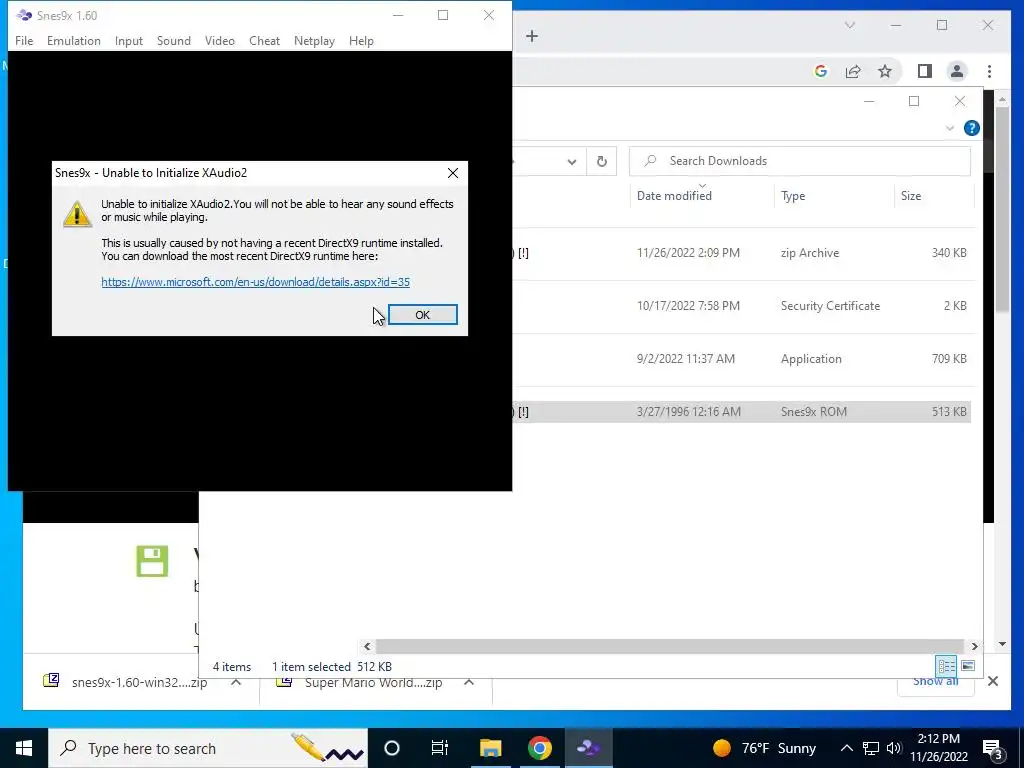Close the XAudio2 warning dialog
Viewport: 1024px width, 768px height.
pyautogui.click(x=453, y=173)
